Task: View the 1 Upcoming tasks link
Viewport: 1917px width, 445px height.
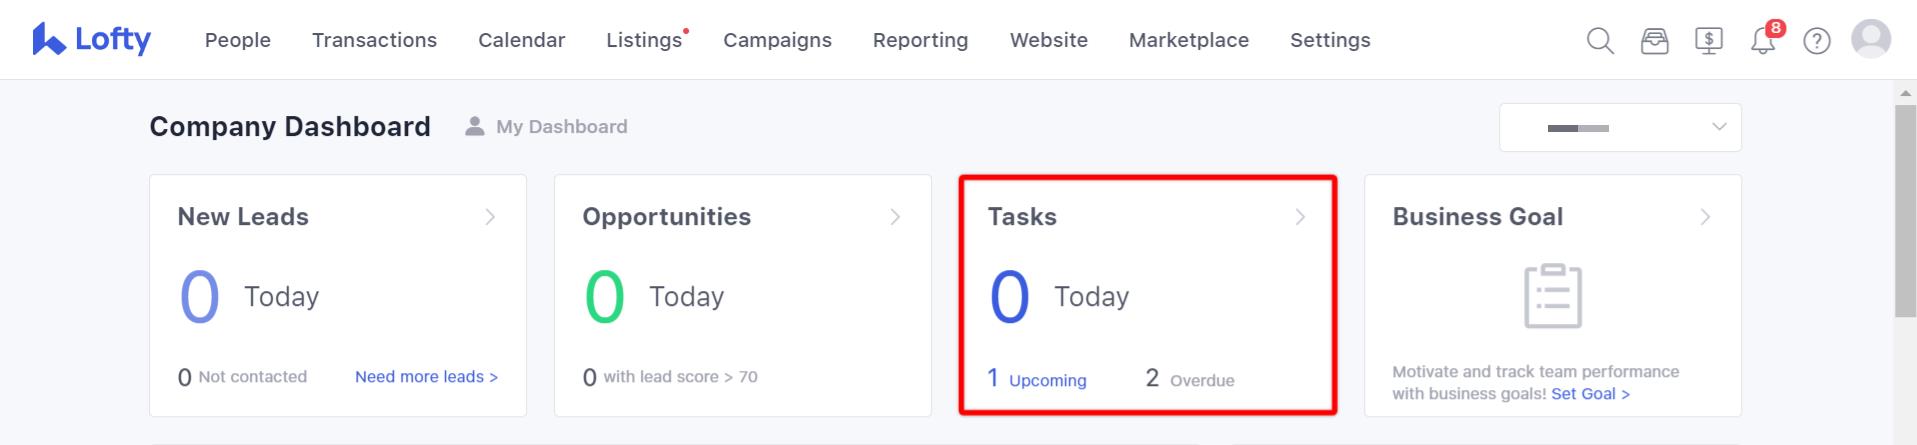Action: (x=1037, y=379)
